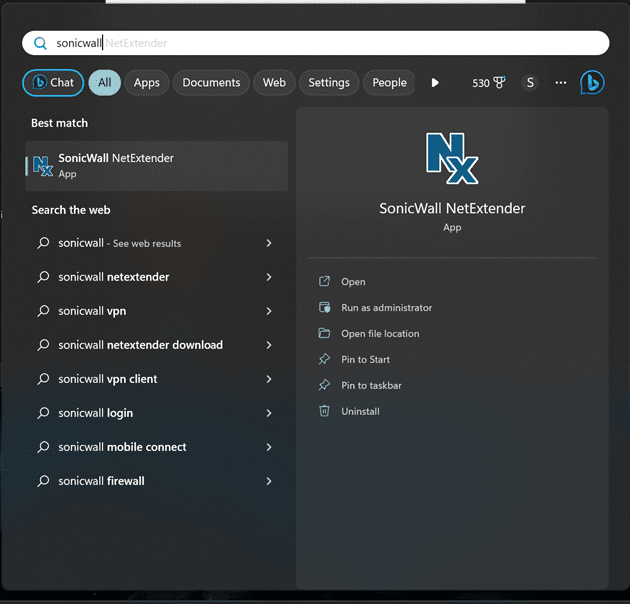The height and width of the screenshot is (604, 630).
Task: Click the SonicWall NetExtender title in the preview pane
Action: coord(452,208)
